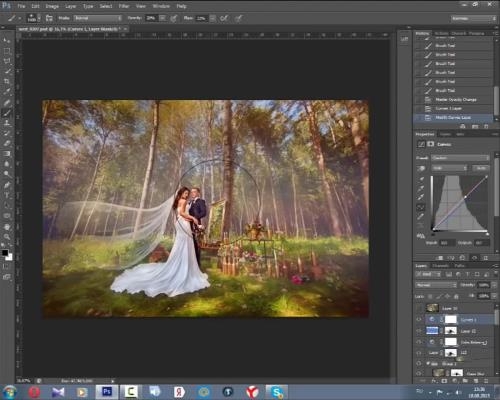The height and width of the screenshot is (400, 500).
Task: Open the workspace switcher dropdown at top right
Action: 474,19
